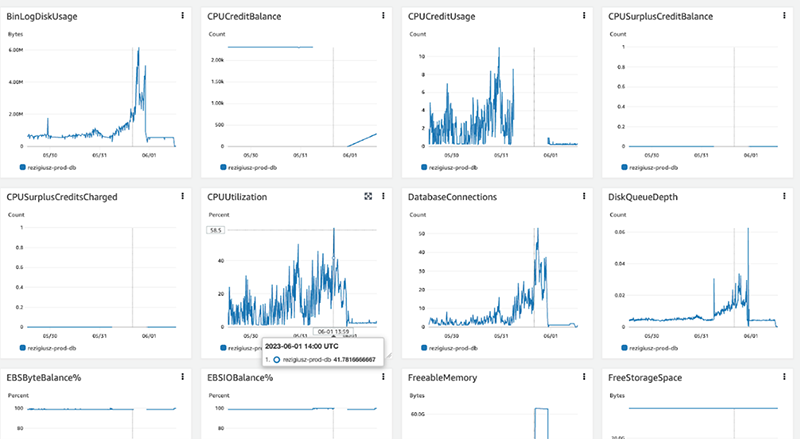800x439 pixels.
Task: Select rezigiusz-prod-db legend label in CPUSurplusCreditBalance
Action: click(653, 167)
